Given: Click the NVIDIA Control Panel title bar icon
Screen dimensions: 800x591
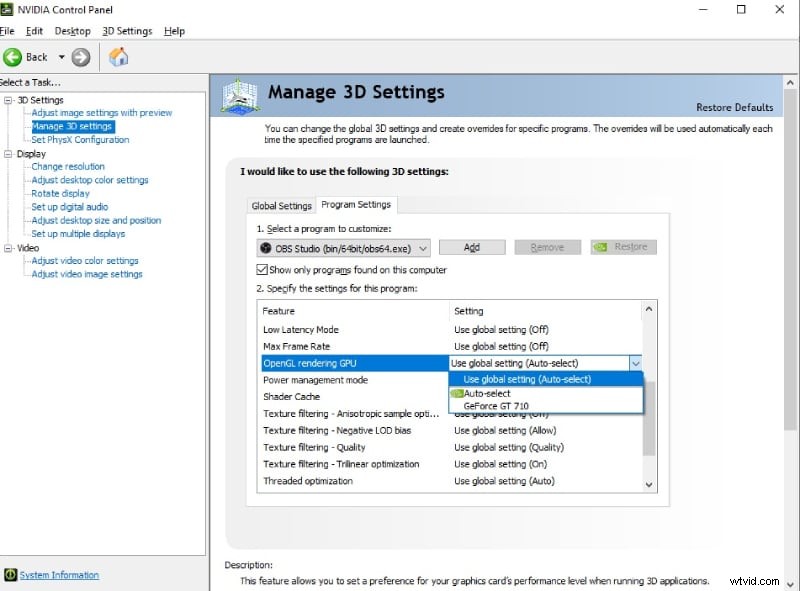Looking at the screenshot, I should click(8, 9).
